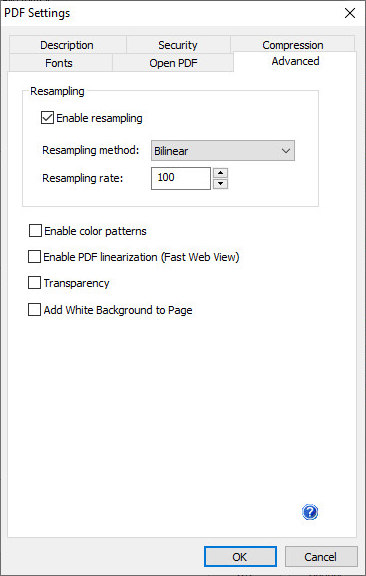The width and height of the screenshot is (366, 576).
Task: Enable color patterns checkbox
Action: click(35, 231)
